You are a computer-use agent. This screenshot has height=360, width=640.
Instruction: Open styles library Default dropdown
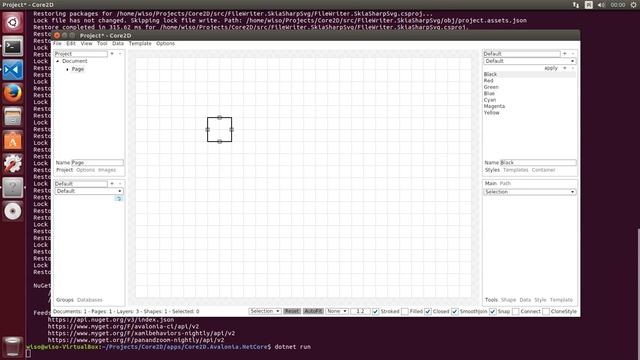tap(530, 61)
